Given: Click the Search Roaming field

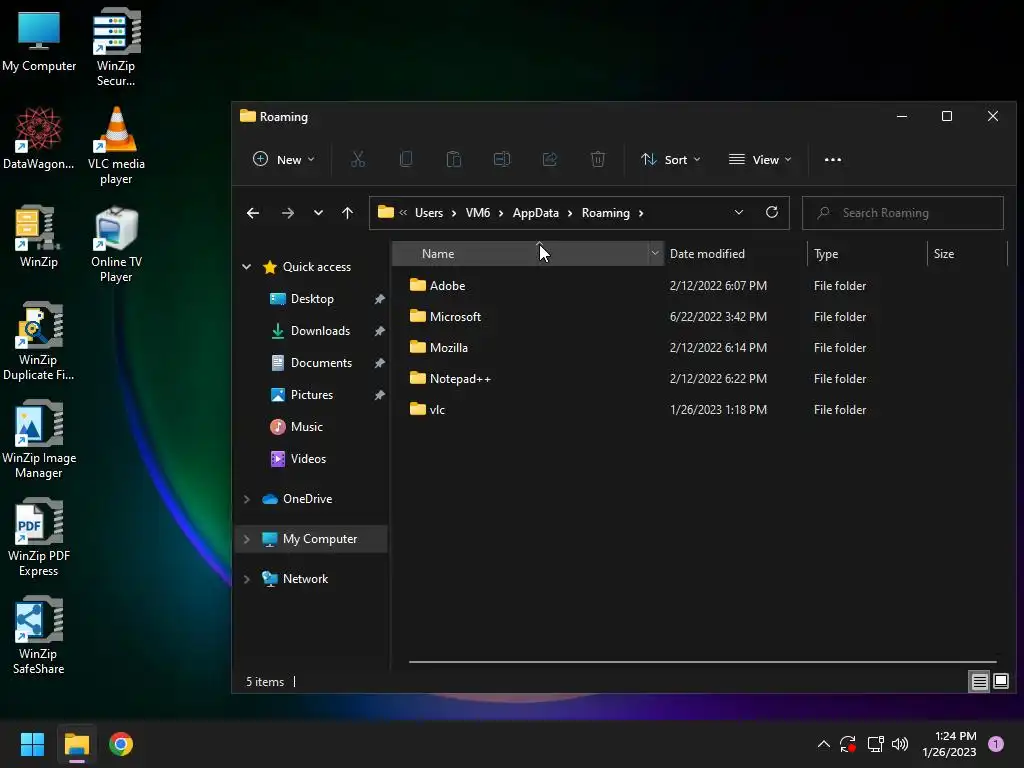Looking at the screenshot, I should click(x=903, y=213).
